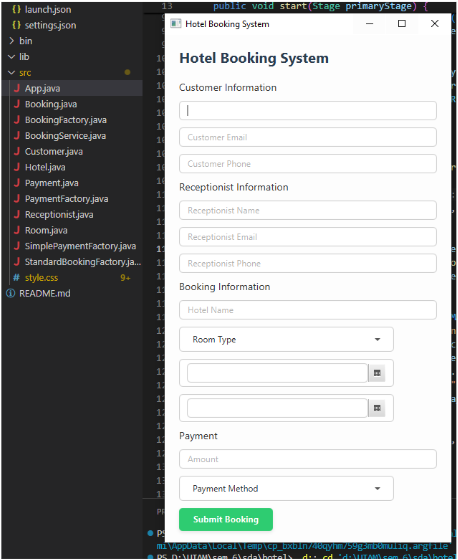Image resolution: width=458 pixels, height=560 pixels.
Task: Click the Customer Email field
Action: pos(308,137)
